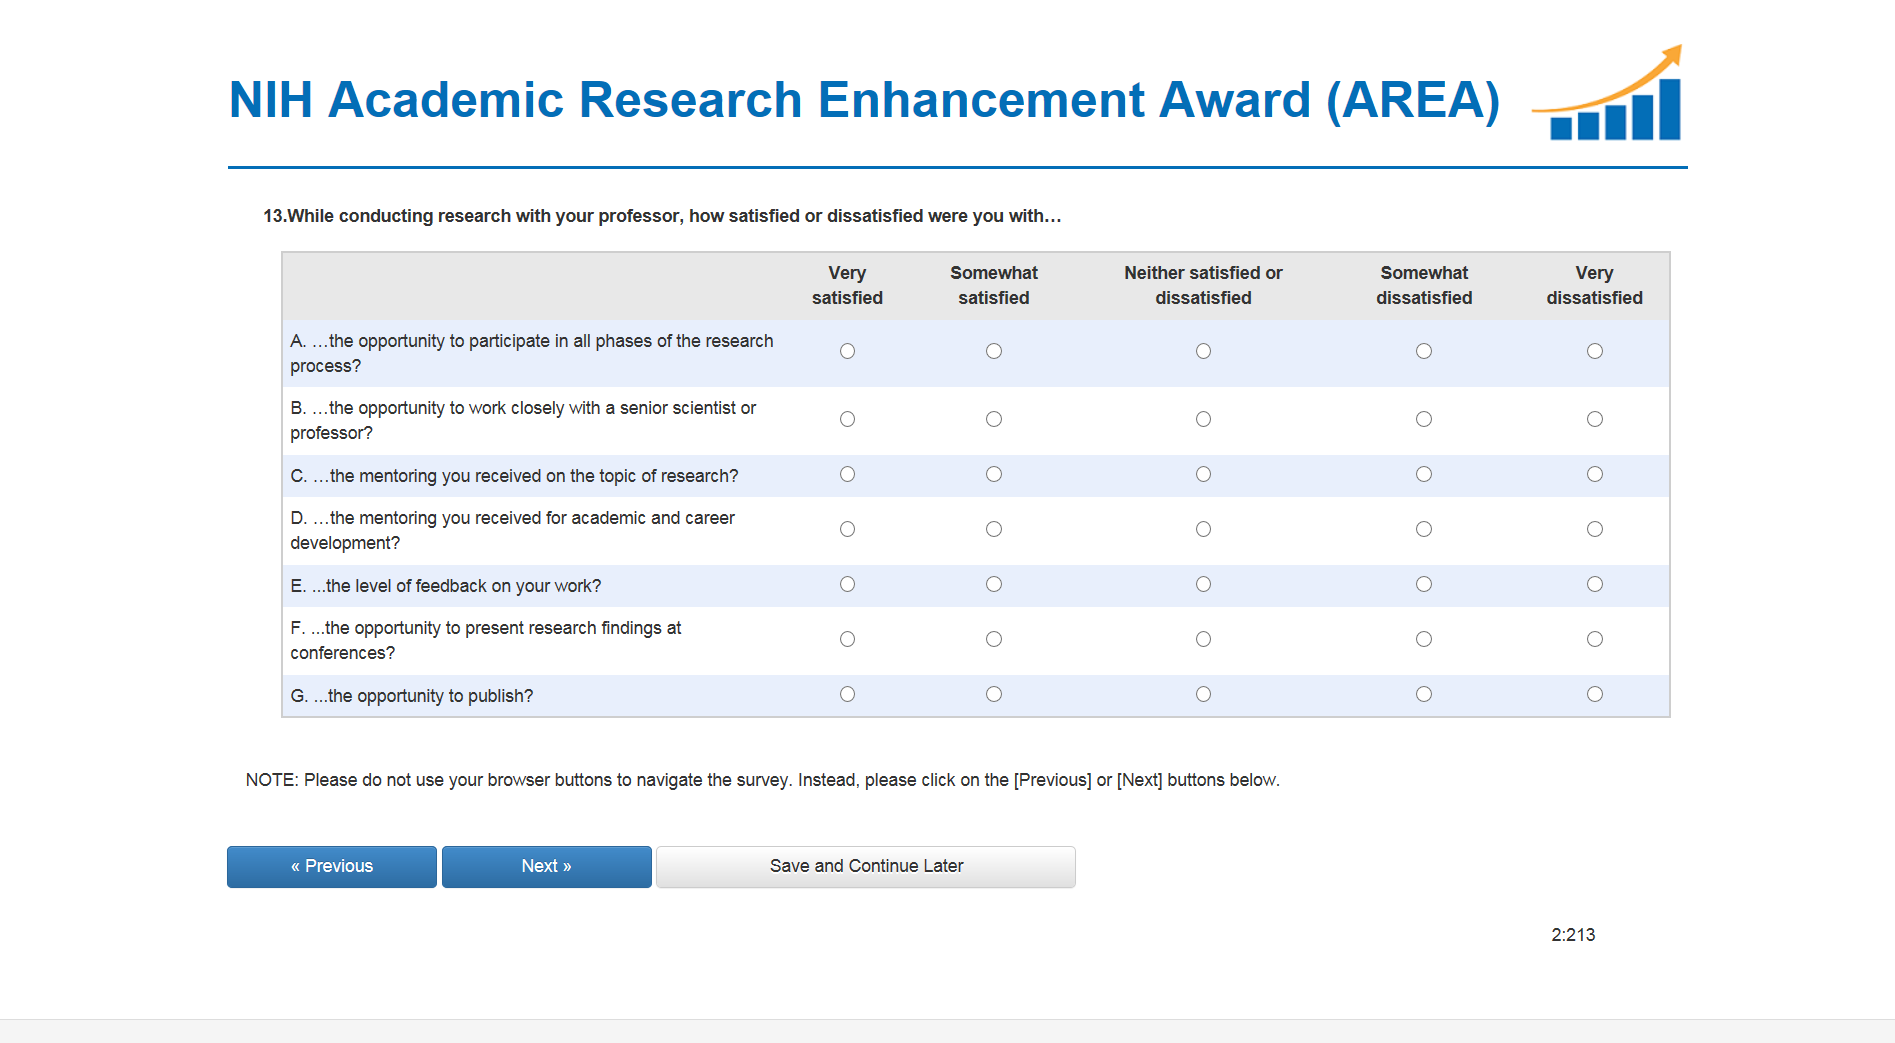This screenshot has width=1895, height=1043.
Task: Select Neither satisfied or dissatisfied for row D
Action: coord(1203,529)
